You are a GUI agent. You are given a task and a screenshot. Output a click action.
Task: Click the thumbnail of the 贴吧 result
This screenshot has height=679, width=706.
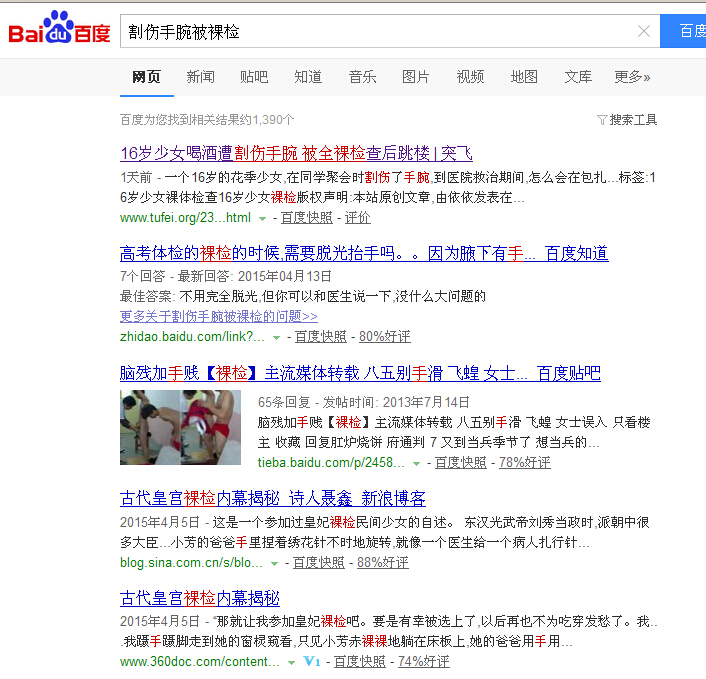(x=180, y=427)
